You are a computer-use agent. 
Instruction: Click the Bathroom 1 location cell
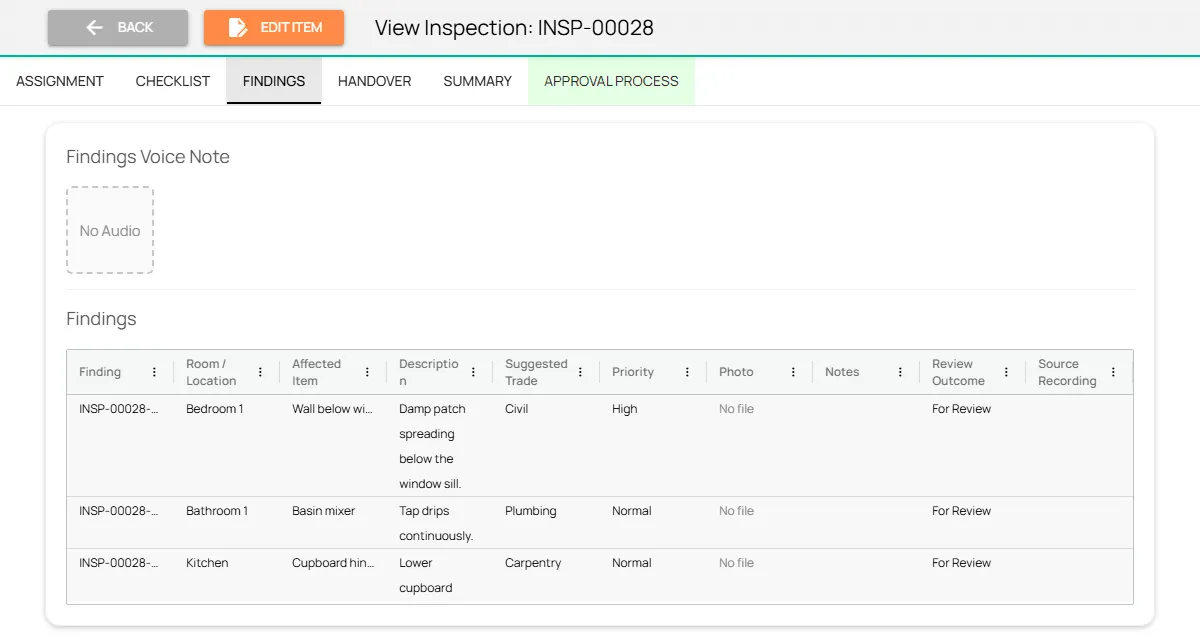(x=217, y=511)
